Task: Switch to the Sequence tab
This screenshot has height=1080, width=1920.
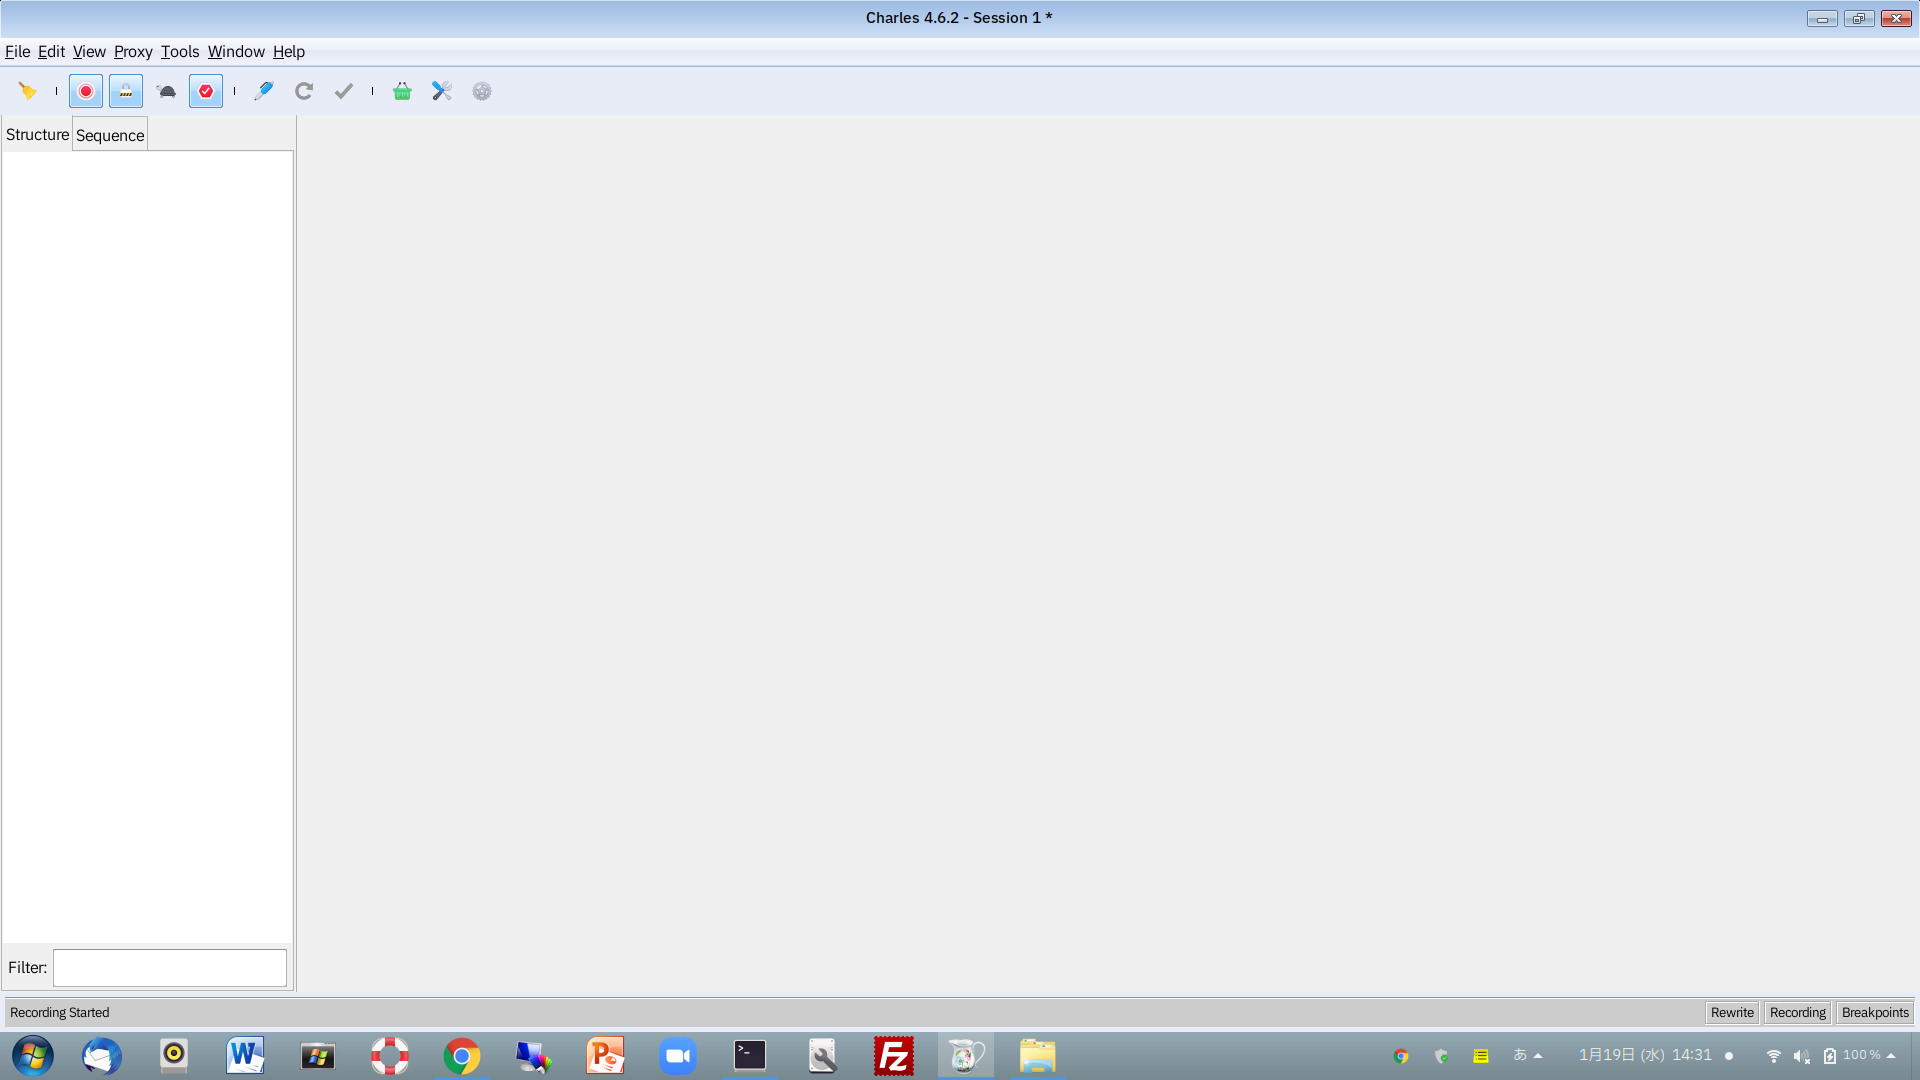Action: click(x=110, y=135)
